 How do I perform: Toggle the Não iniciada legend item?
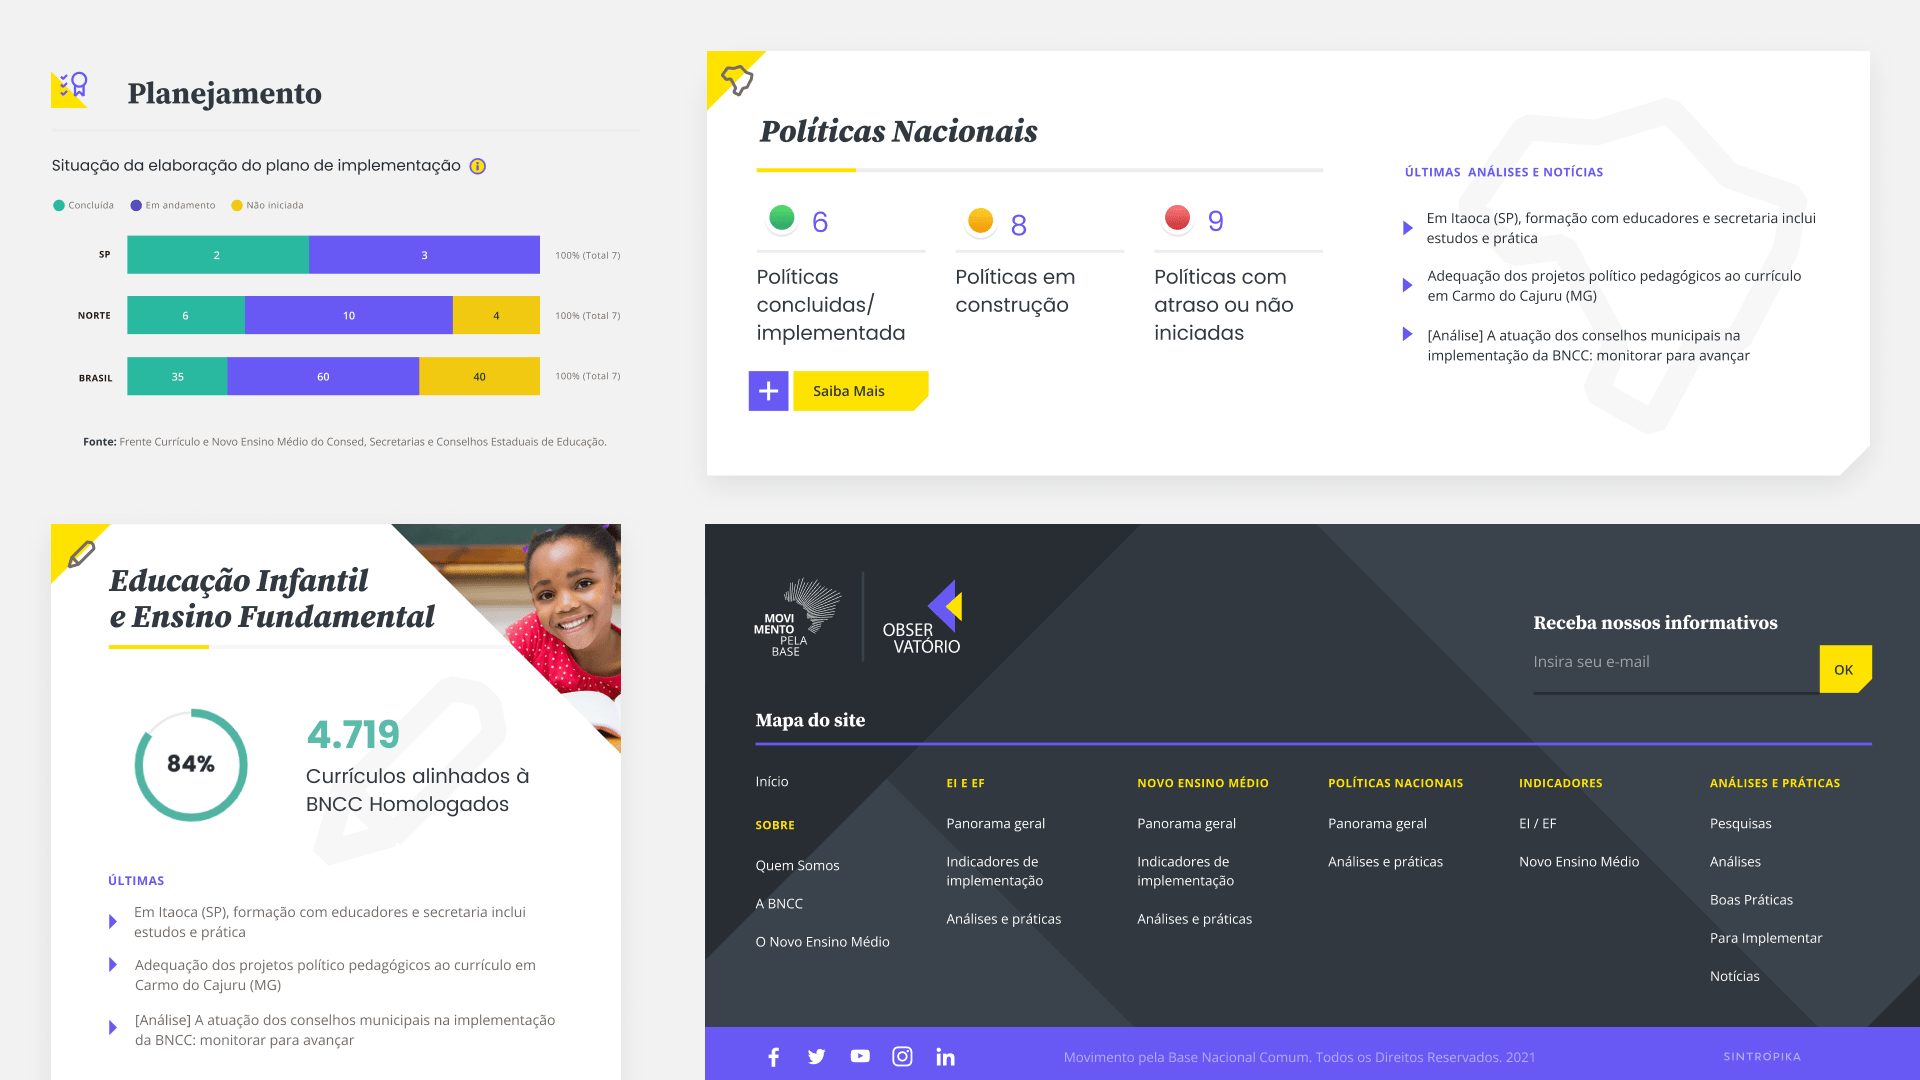click(267, 205)
